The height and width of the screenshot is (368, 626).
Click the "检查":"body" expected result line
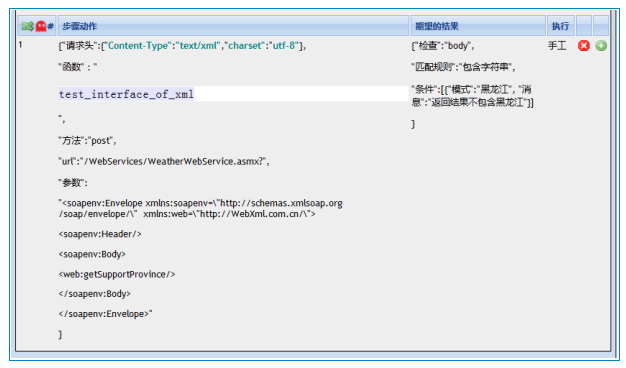(x=443, y=46)
